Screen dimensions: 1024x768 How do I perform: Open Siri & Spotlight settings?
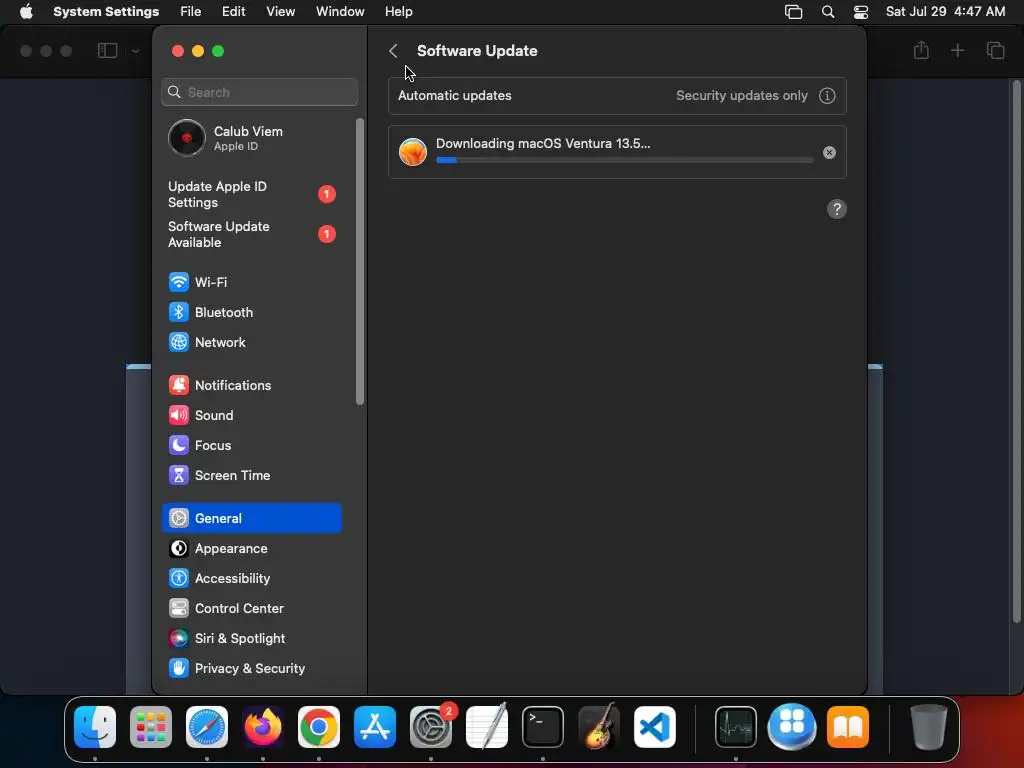(251, 639)
